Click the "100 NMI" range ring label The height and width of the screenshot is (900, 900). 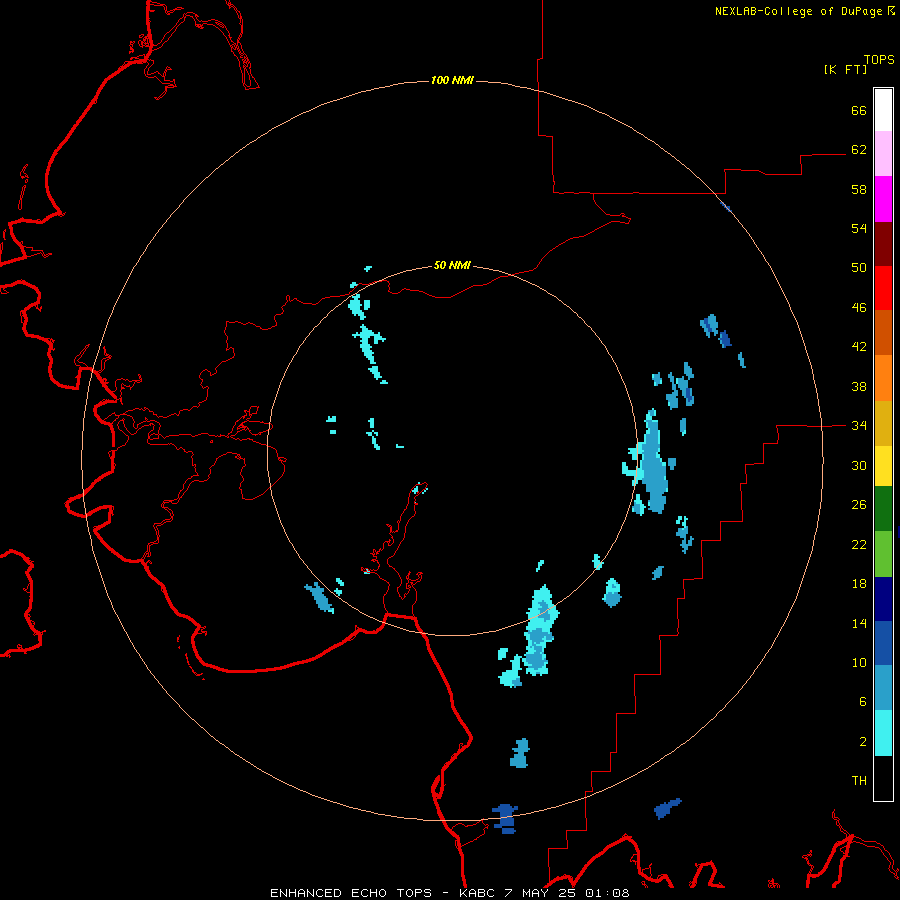452,80
